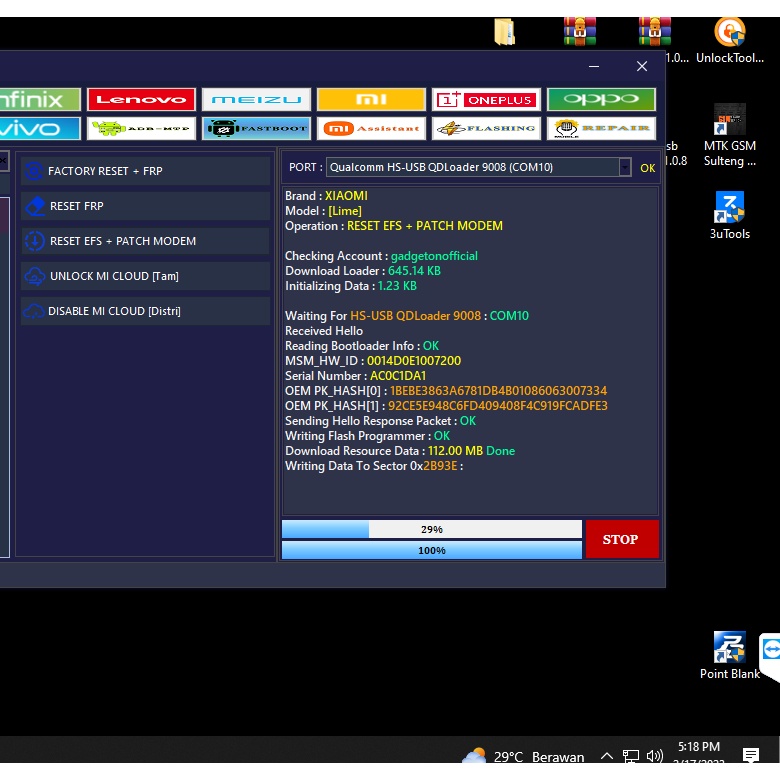Click the red STOP button
Screen dimensions: 780x780
pyautogui.click(x=622, y=539)
